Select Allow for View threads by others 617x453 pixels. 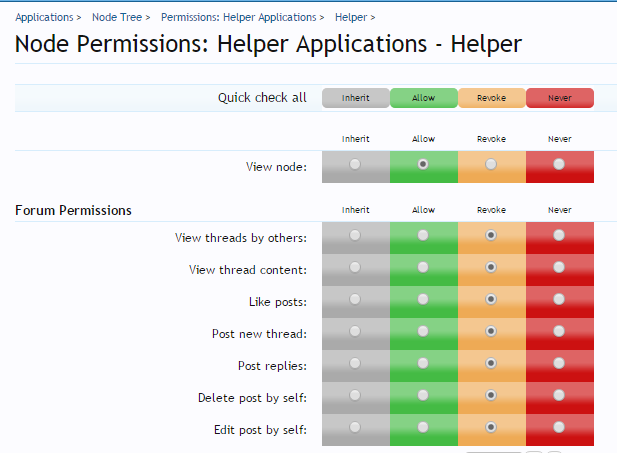point(423,236)
